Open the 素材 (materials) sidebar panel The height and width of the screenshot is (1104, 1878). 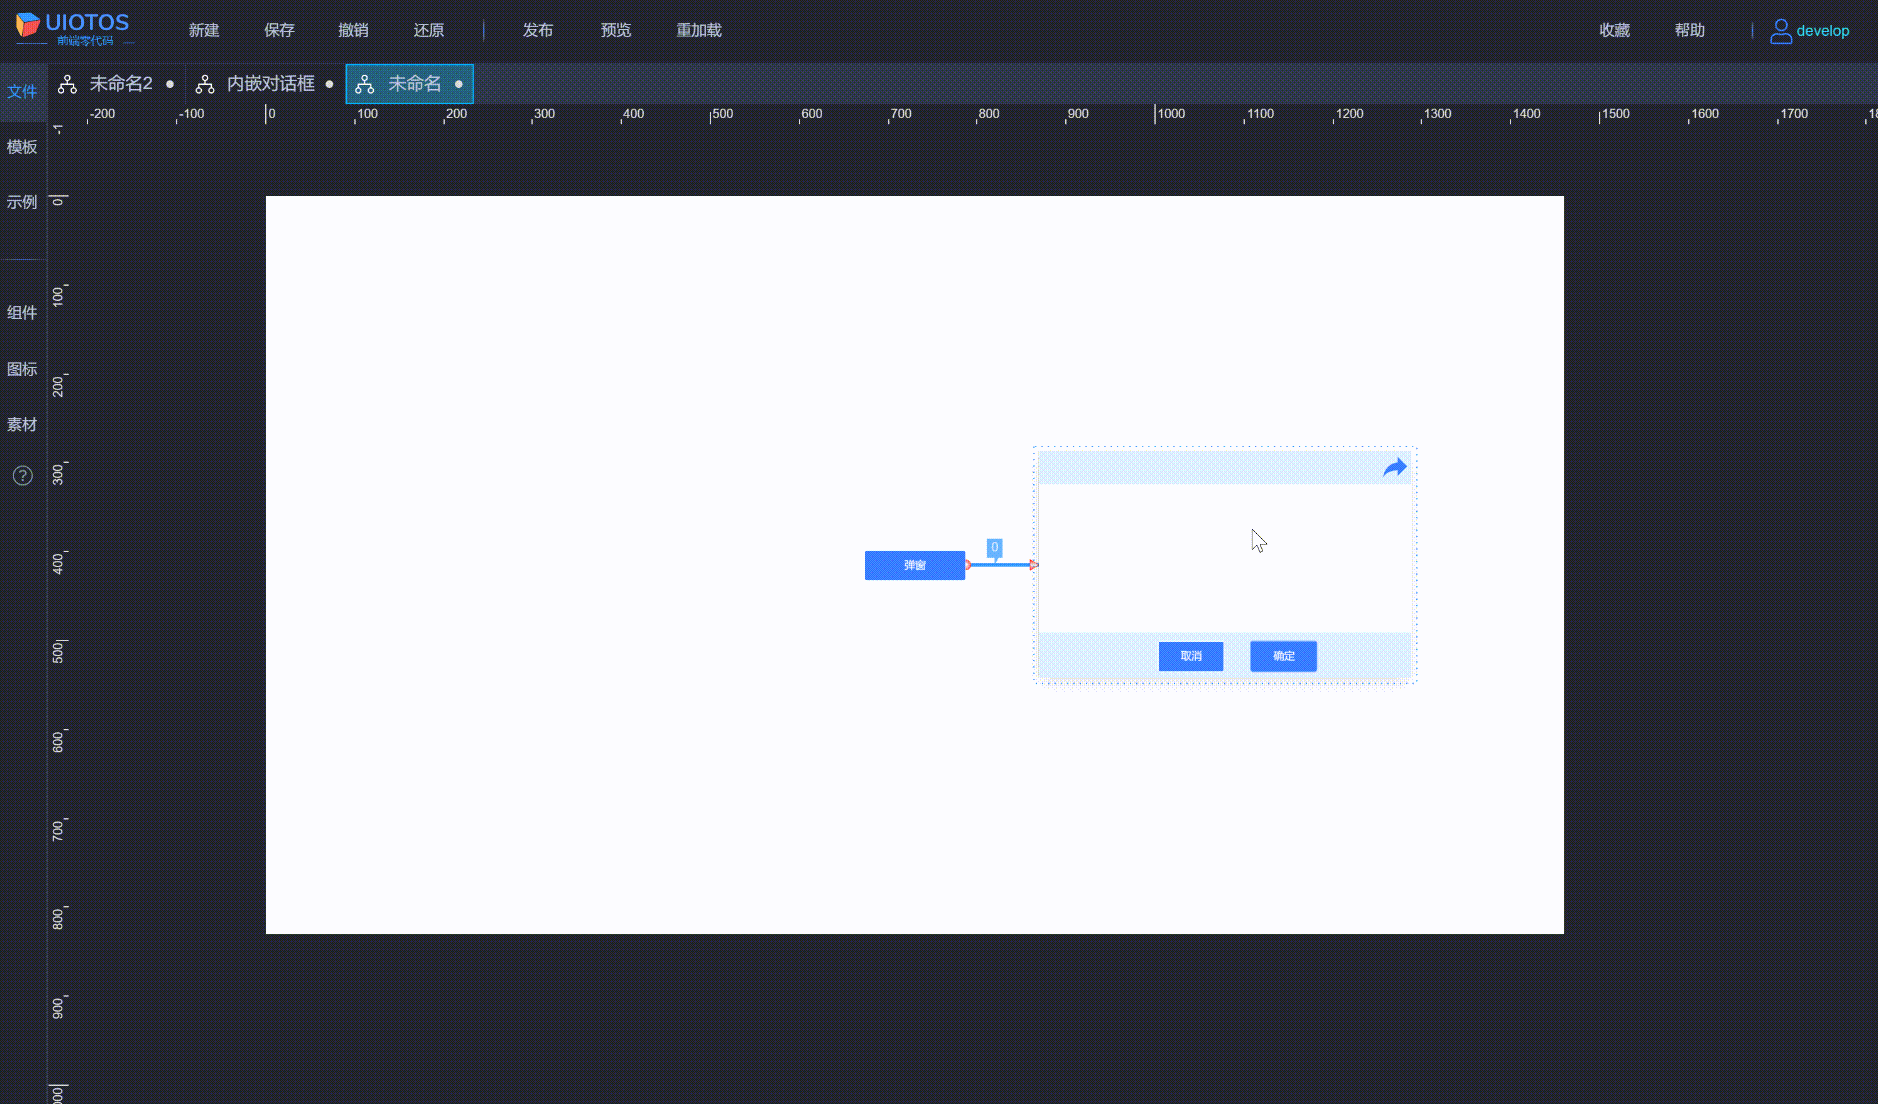click(22, 424)
